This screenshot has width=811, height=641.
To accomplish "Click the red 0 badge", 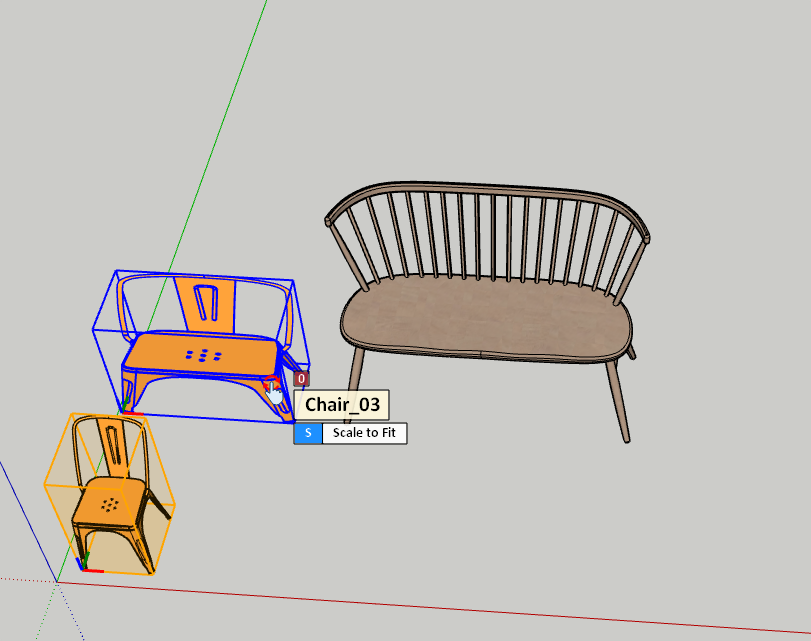I will point(301,379).
